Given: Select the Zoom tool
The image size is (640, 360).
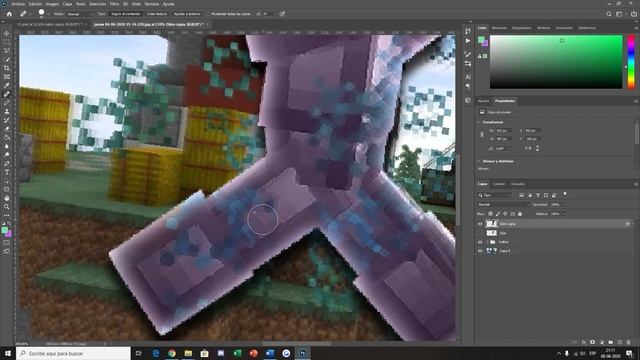Looking at the screenshot, I should [7, 207].
